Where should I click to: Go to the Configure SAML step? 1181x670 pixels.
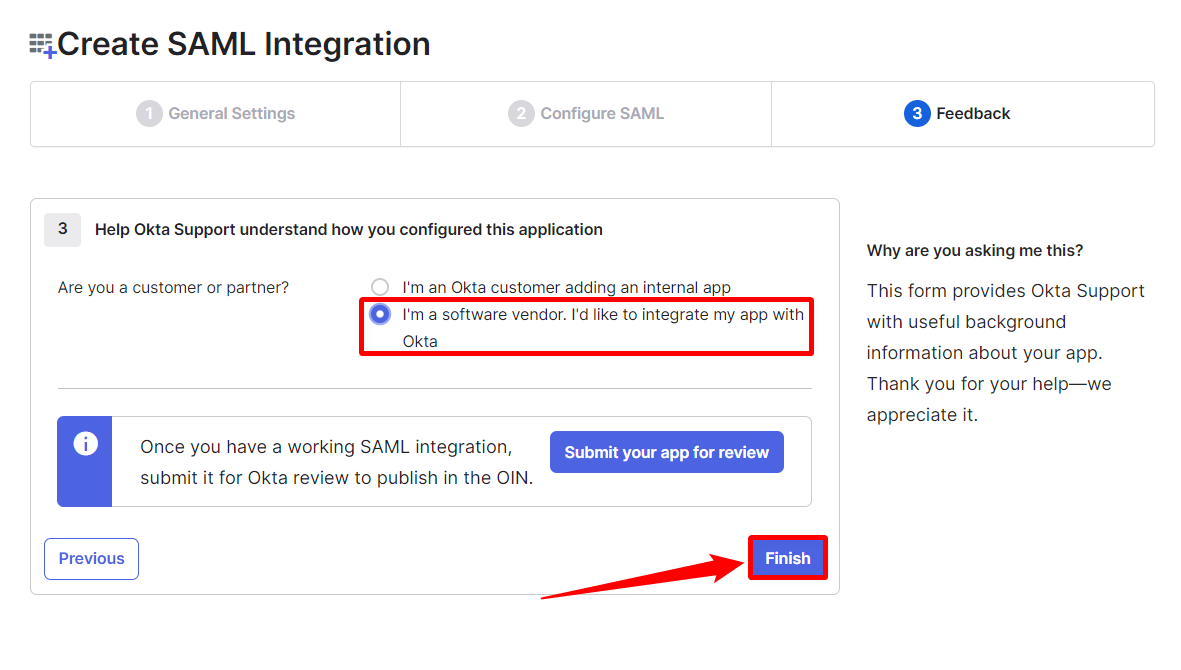602,114
